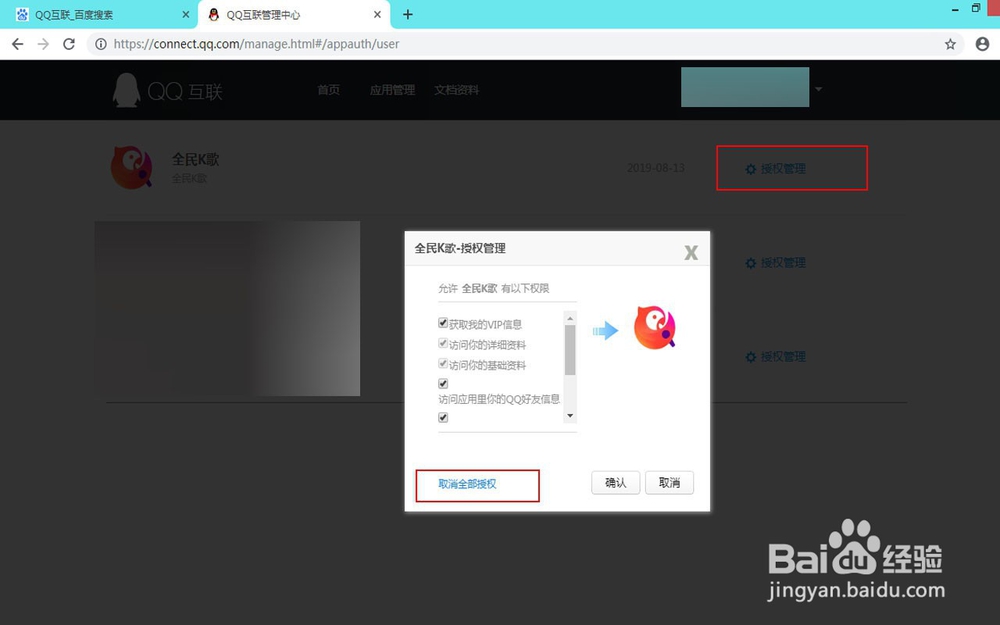Open a new tab with plus button
Screen dimensions: 1000x625
click(x=408, y=14)
